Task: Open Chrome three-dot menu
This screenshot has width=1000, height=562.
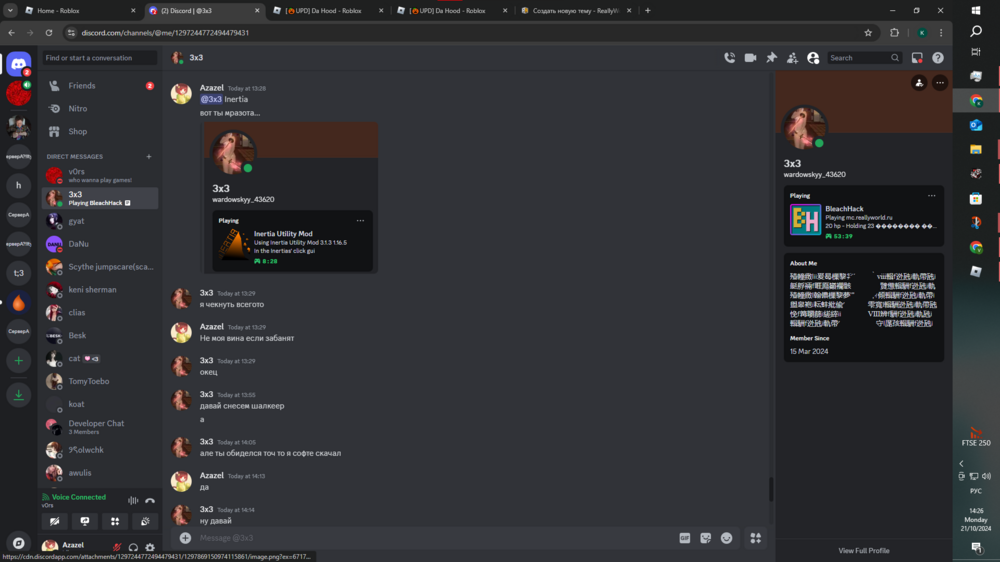Action: click(x=941, y=33)
